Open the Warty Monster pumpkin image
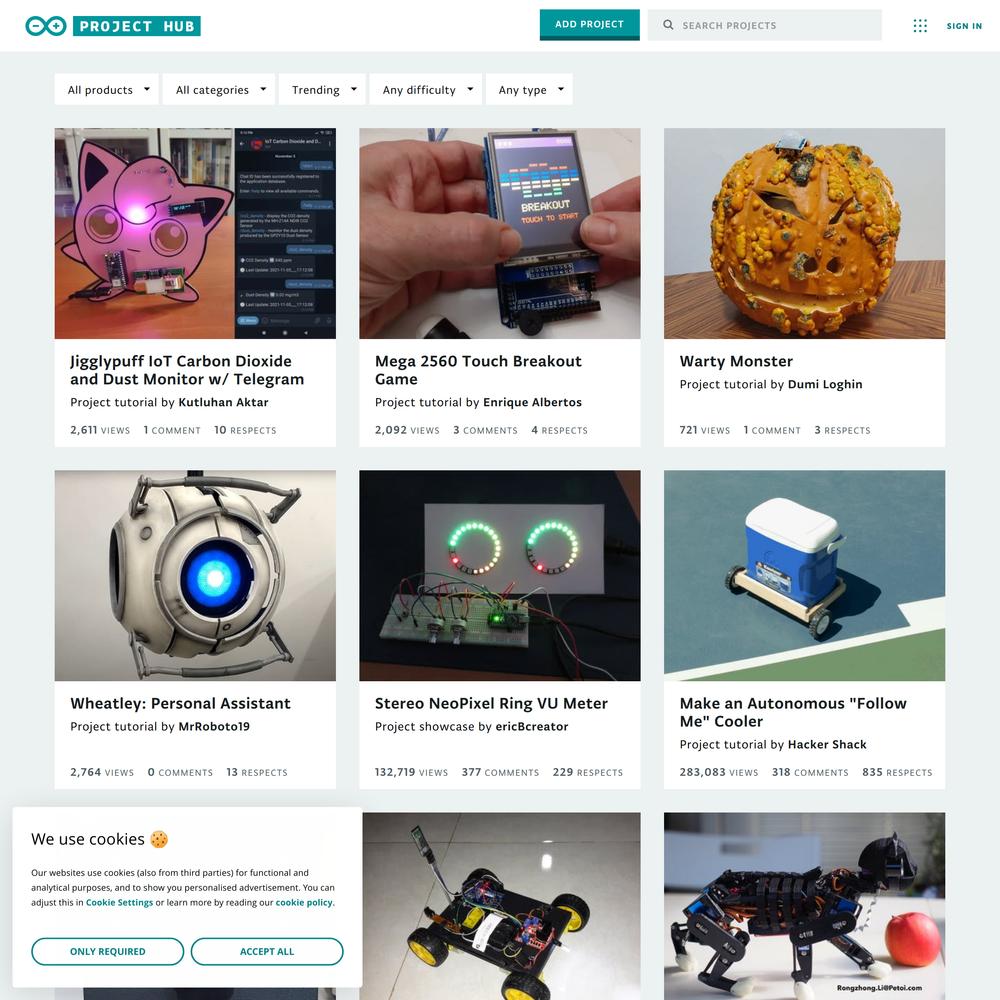 [804, 233]
